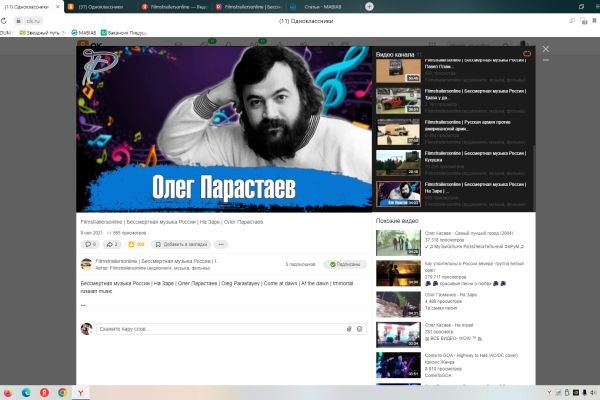Click the Олег Парастаев video player
The image size is (600, 400).
(224, 129)
